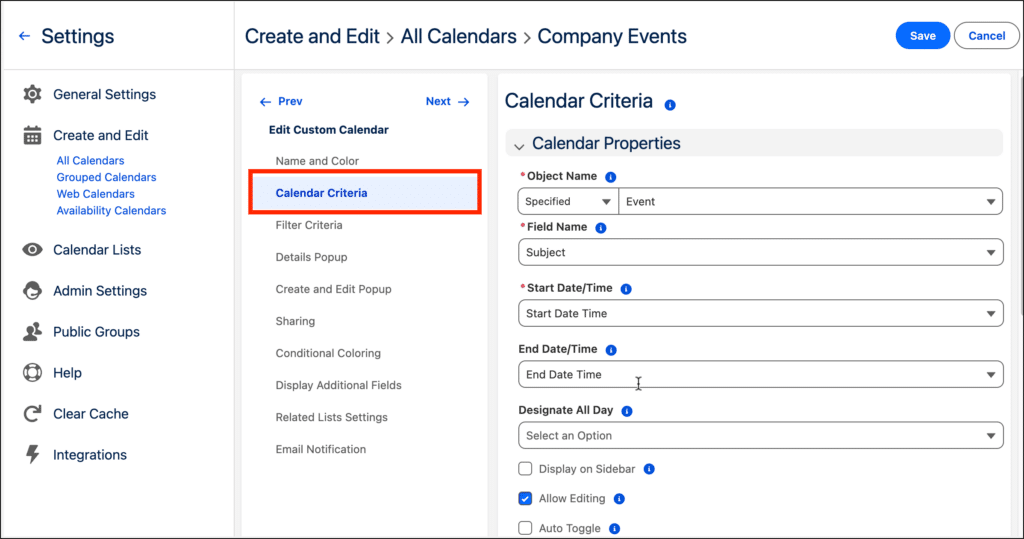The height and width of the screenshot is (539, 1024).
Task: Go to Conditional Coloring step
Action: point(328,353)
